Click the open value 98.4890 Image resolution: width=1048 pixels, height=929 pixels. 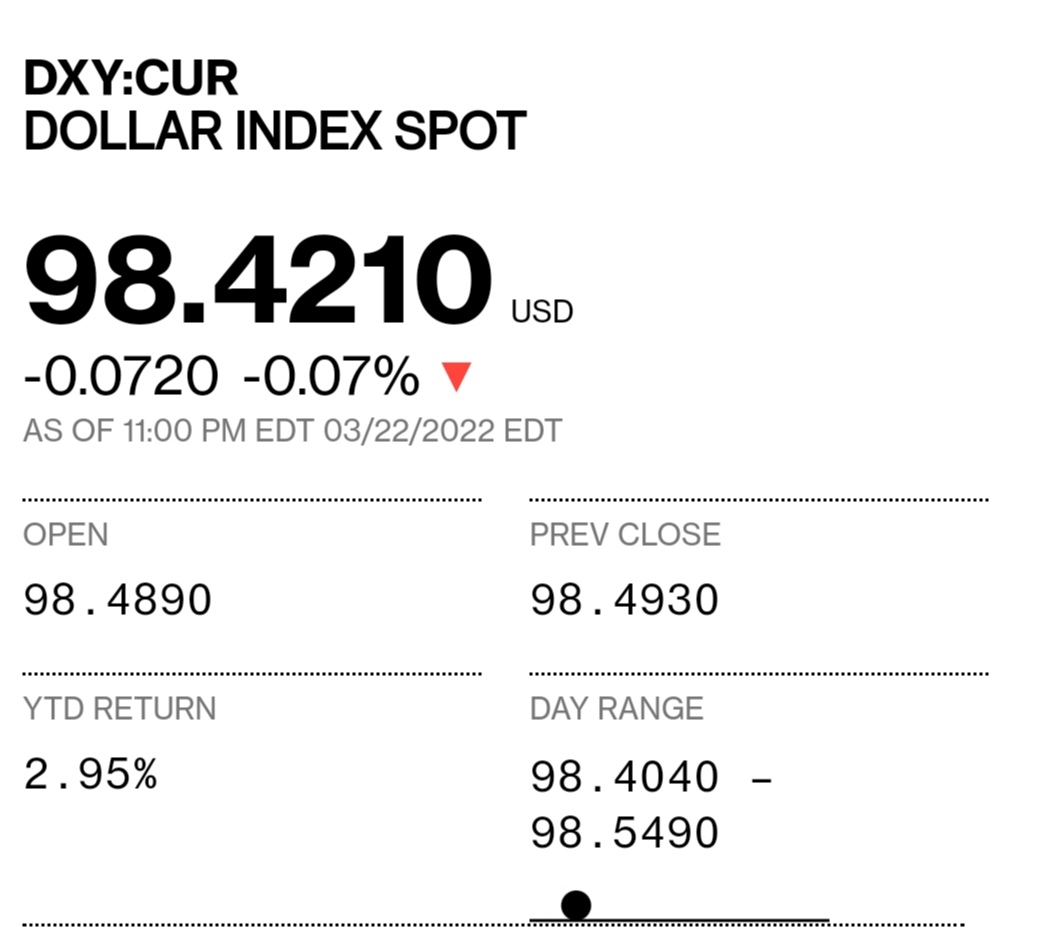pyautogui.click(x=118, y=600)
